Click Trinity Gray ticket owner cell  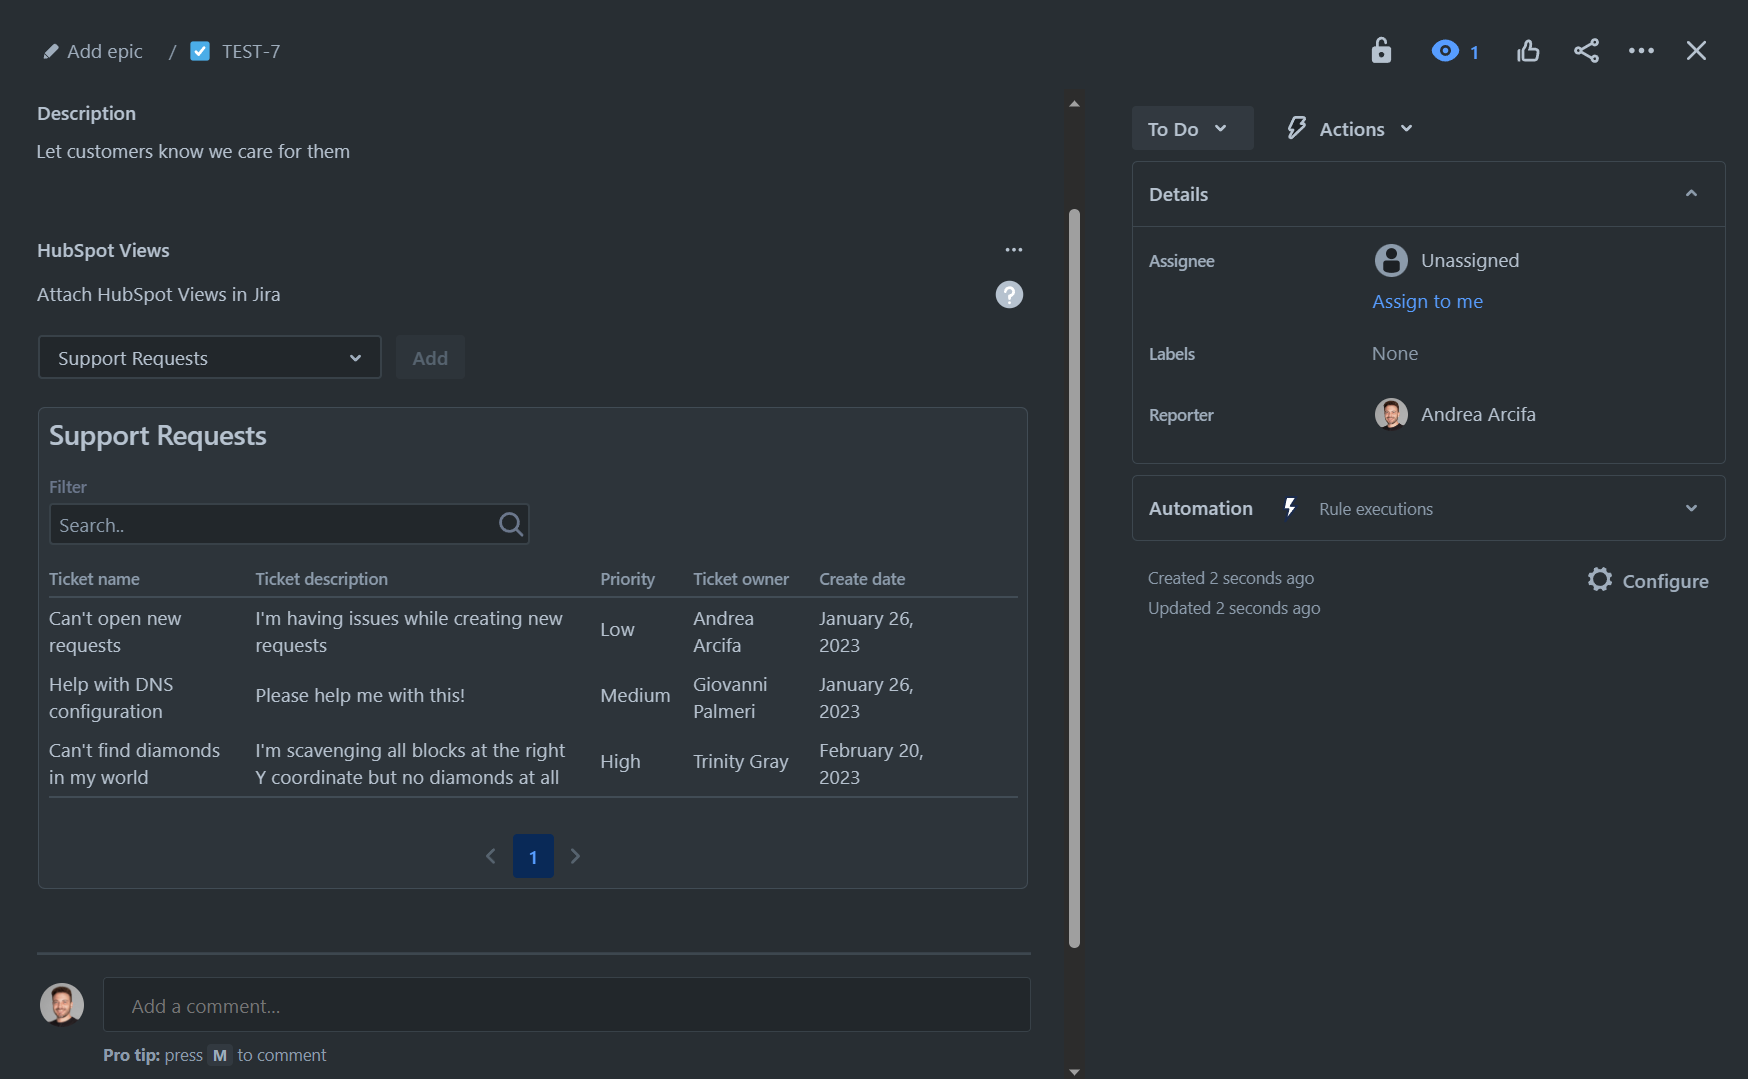tap(741, 761)
